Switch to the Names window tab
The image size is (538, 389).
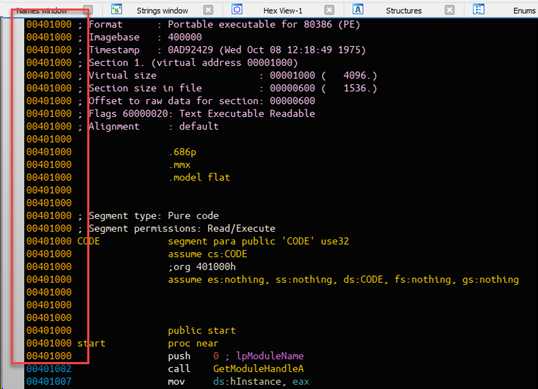coord(41,11)
